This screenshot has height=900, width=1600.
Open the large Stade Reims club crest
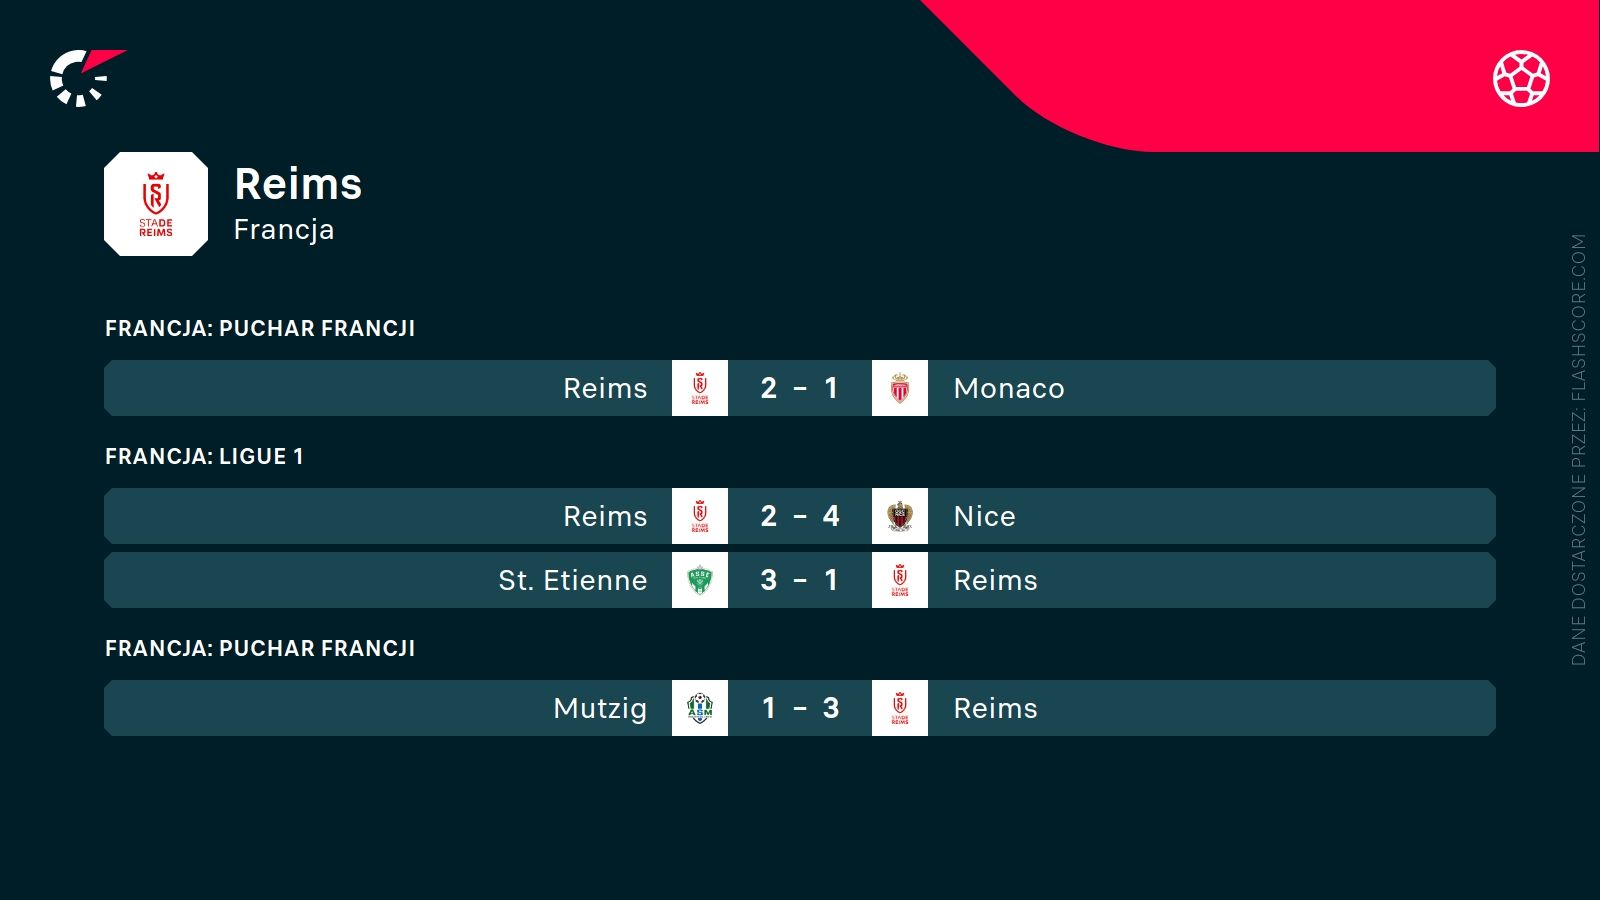[156, 204]
